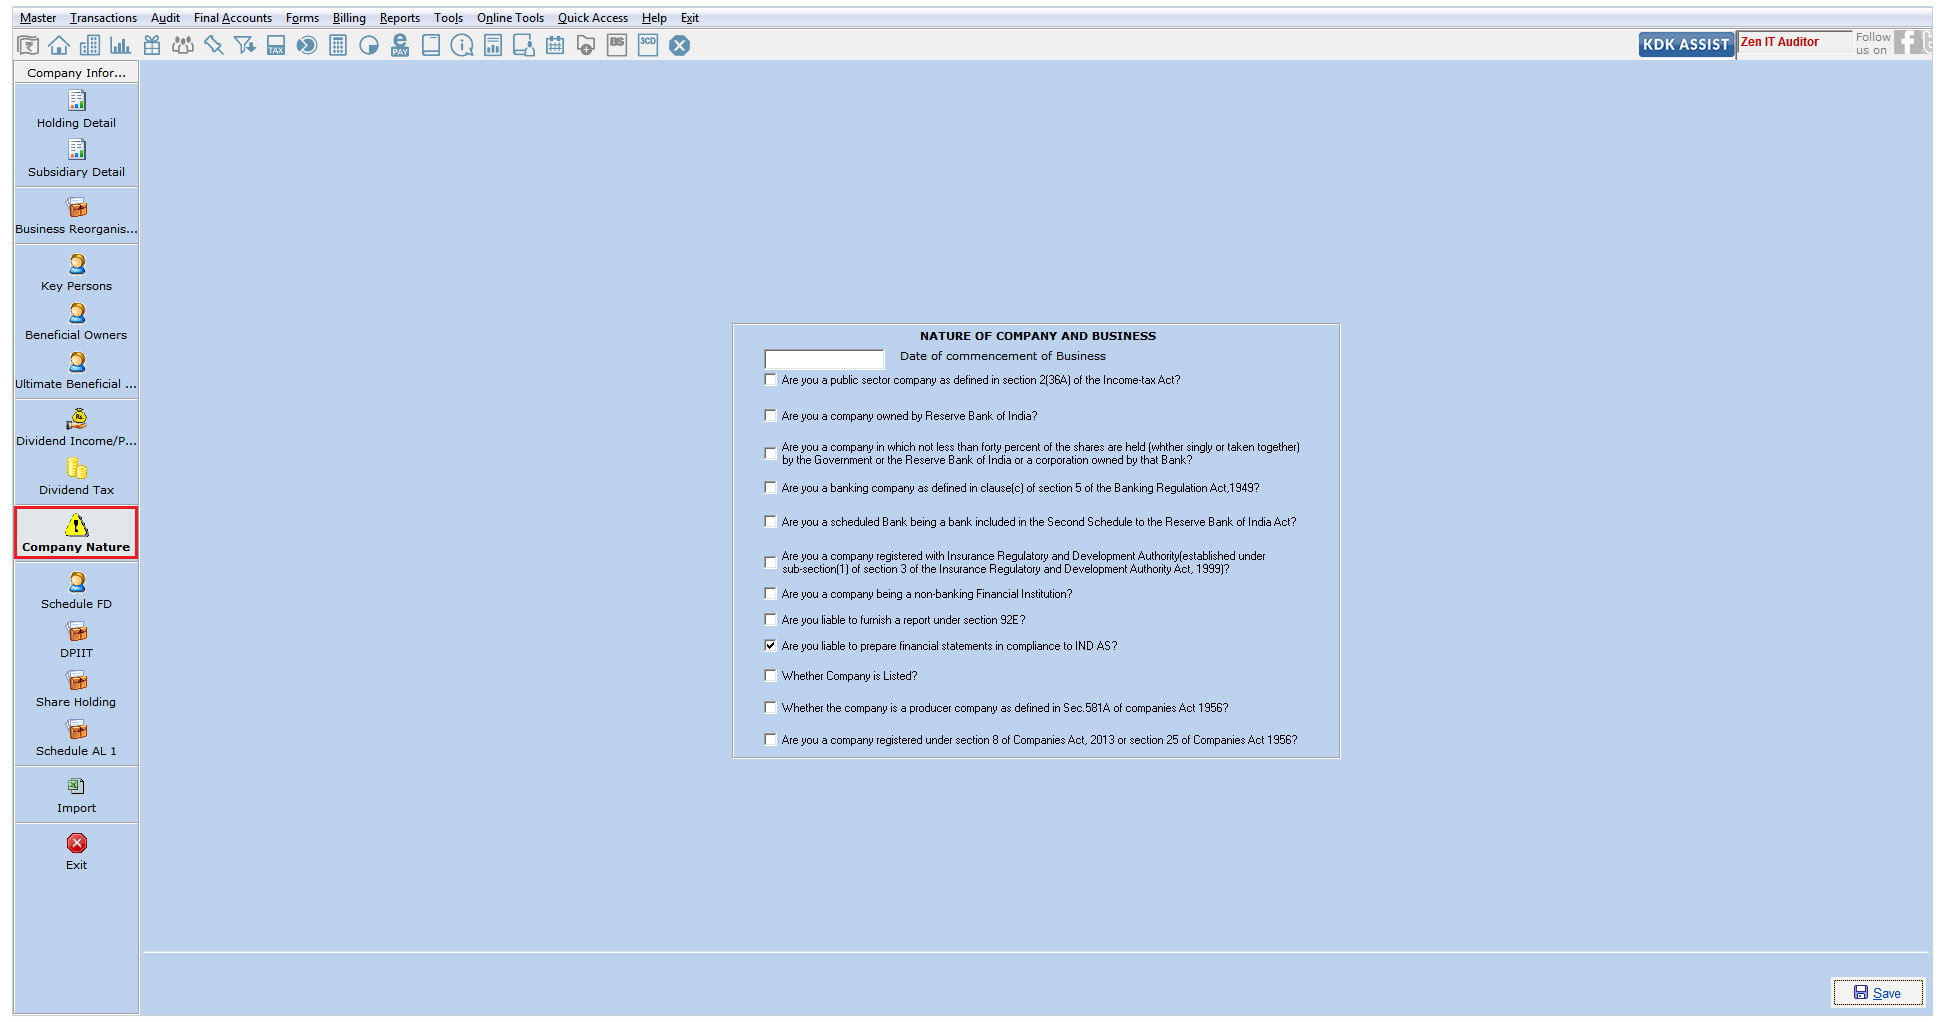The height and width of the screenshot is (1022, 1945).
Task: Click the Date of commencement input field
Action: [x=824, y=358]
